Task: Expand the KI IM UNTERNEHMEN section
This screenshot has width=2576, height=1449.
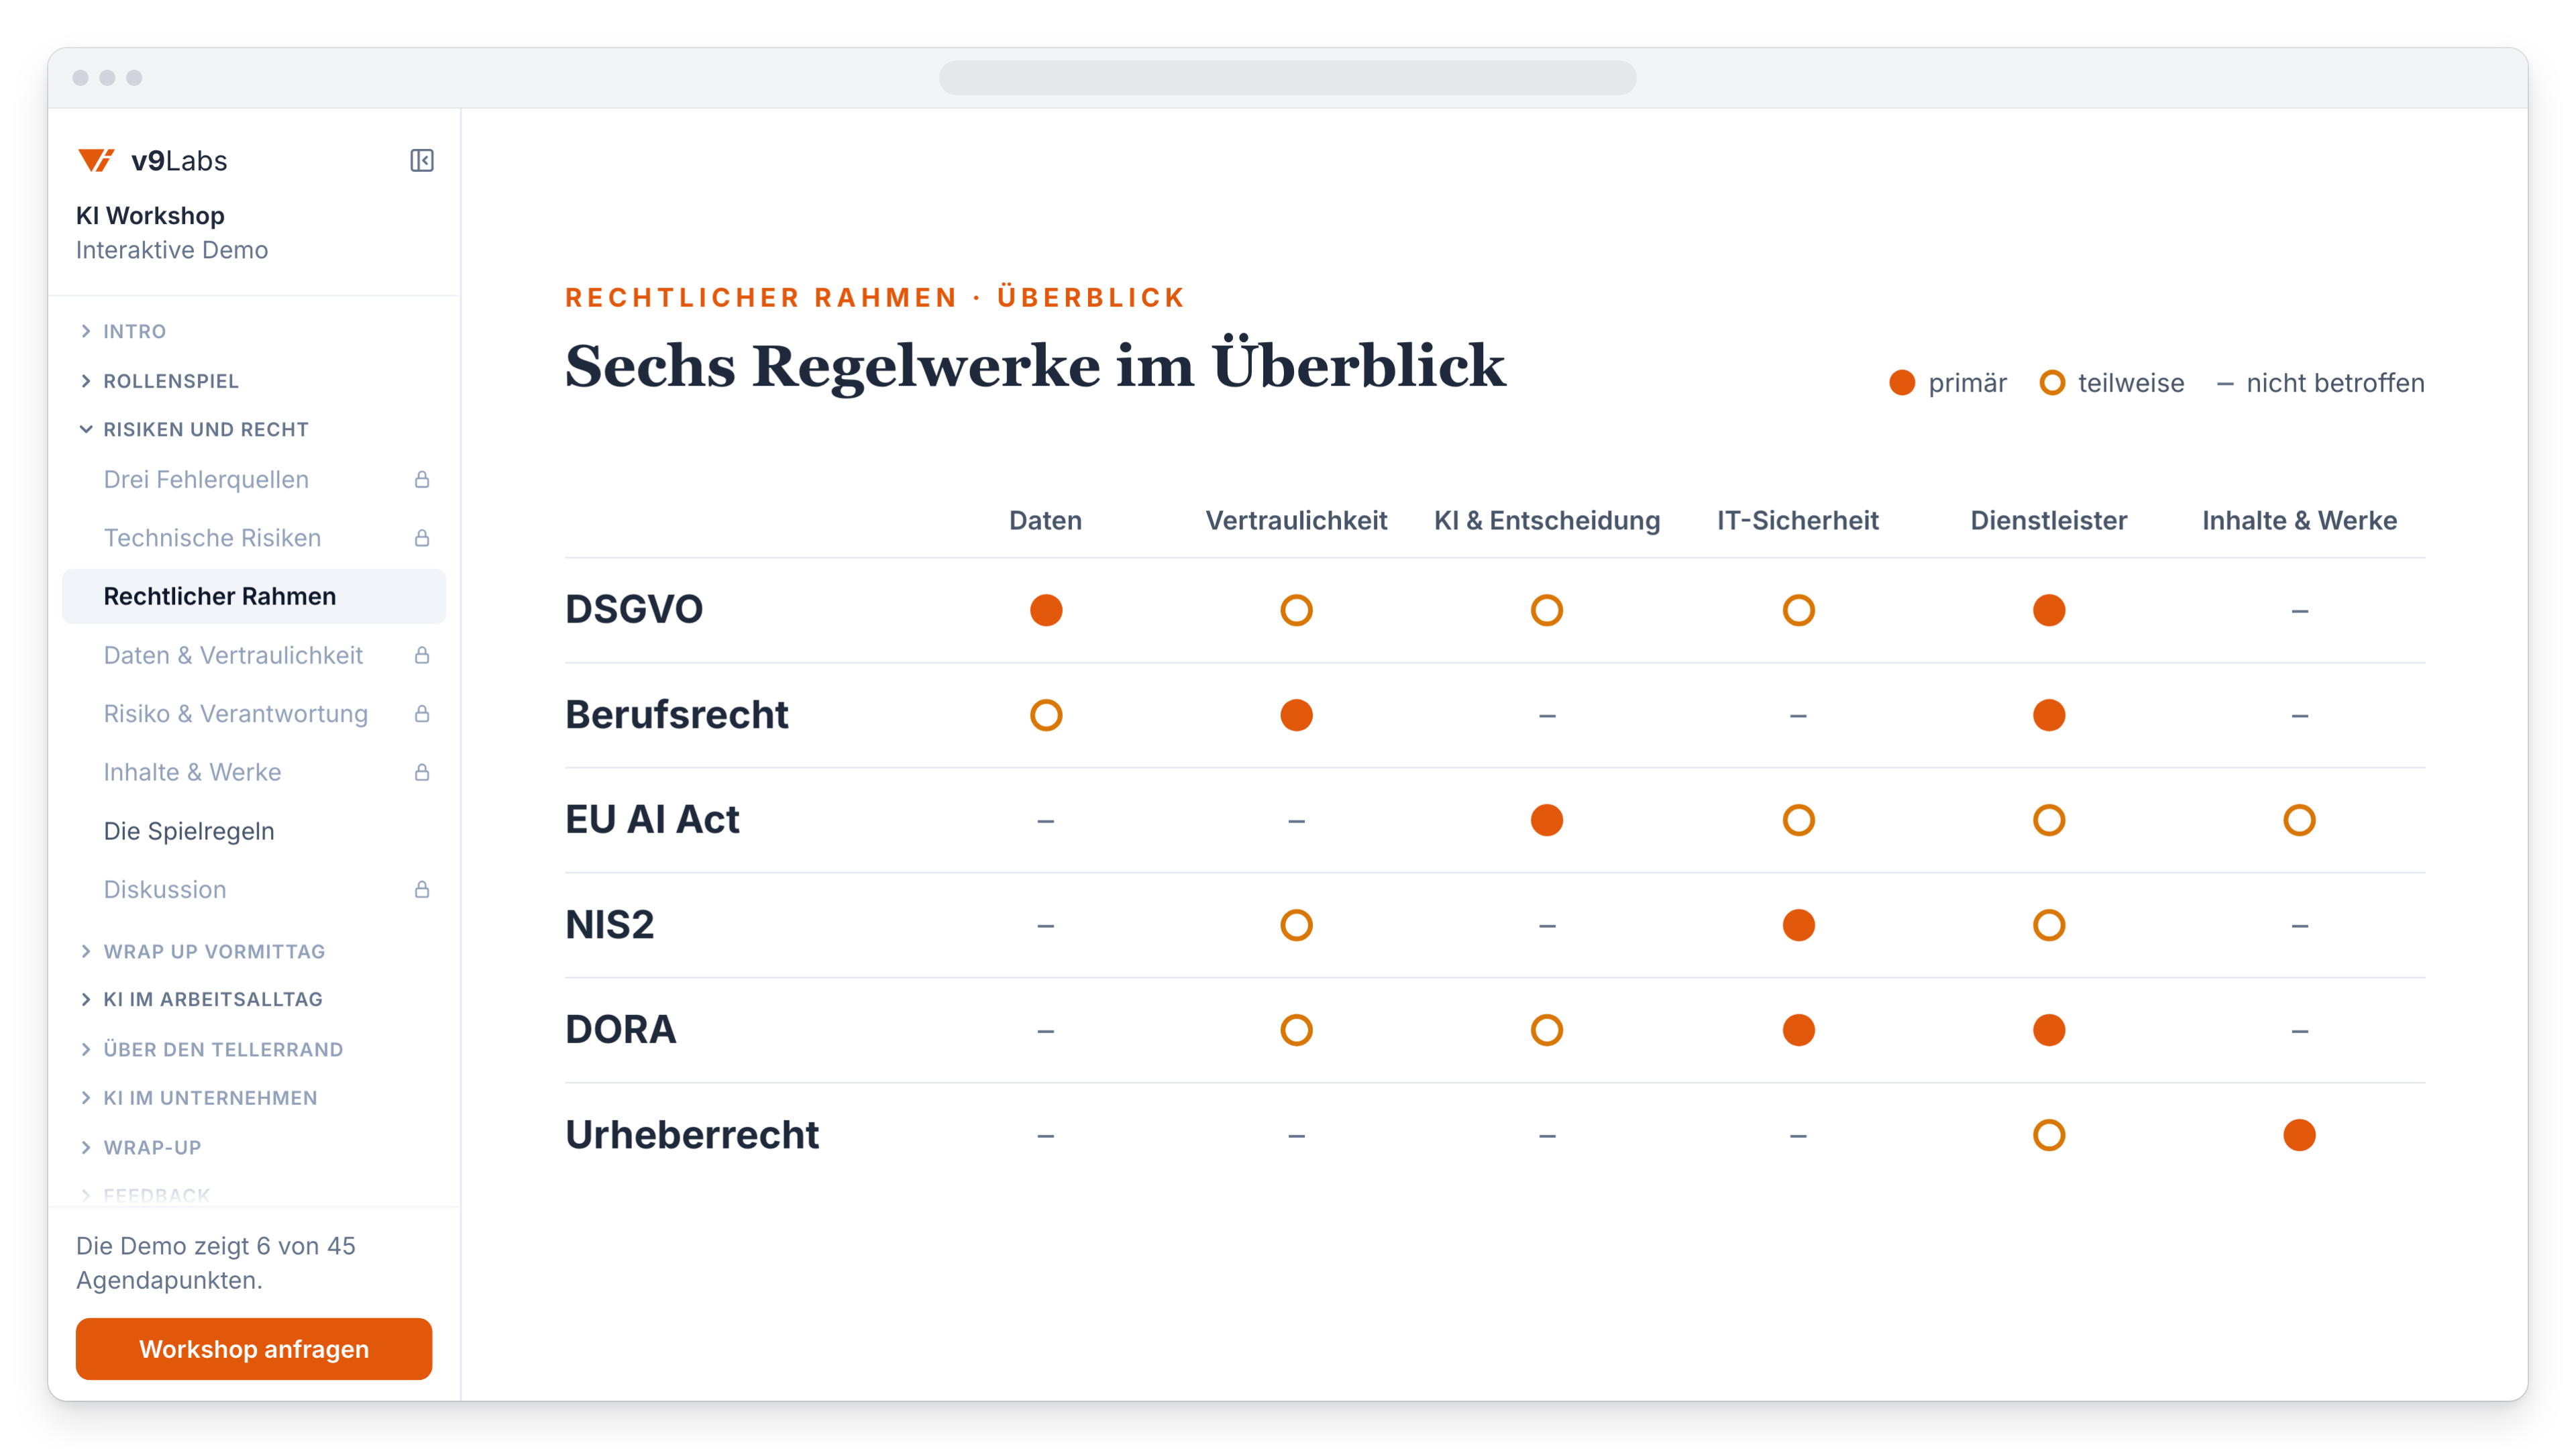Action: pyautogui.click(x=198, y=1097)
